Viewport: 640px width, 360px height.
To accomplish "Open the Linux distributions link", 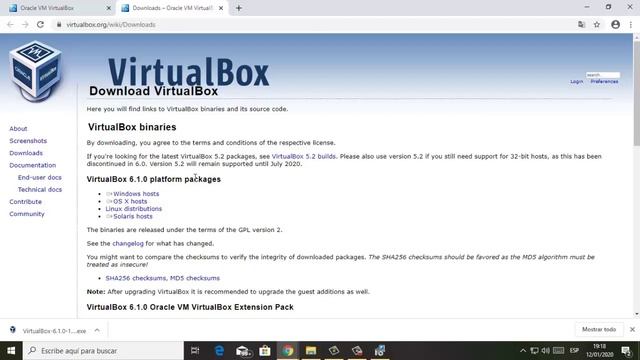I will pos(134,209).
